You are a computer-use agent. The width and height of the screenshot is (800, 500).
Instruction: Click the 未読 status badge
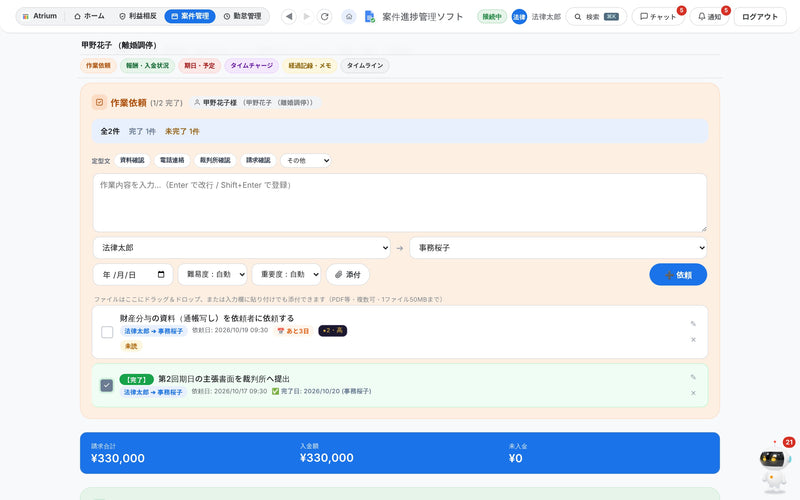click(131, 346)
